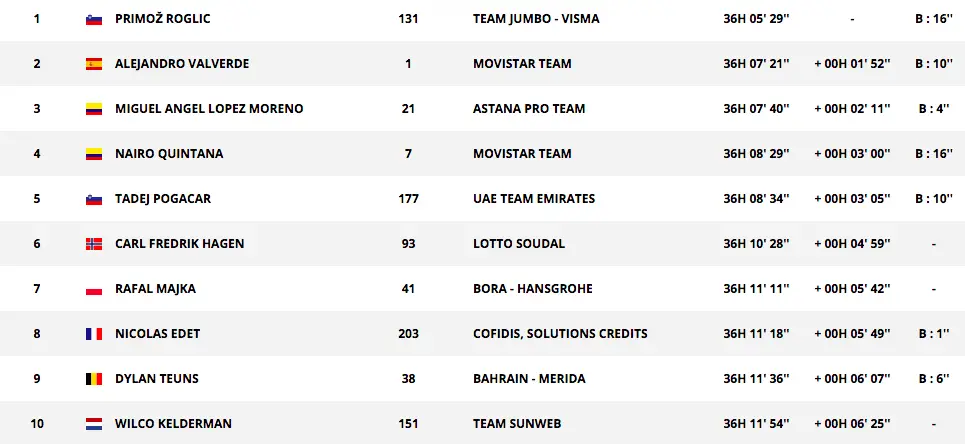This screenshot has width=965, height=444.
Task: Click the Slovenian flag beside Primož Roglic
Action: [x=94, y=19]
